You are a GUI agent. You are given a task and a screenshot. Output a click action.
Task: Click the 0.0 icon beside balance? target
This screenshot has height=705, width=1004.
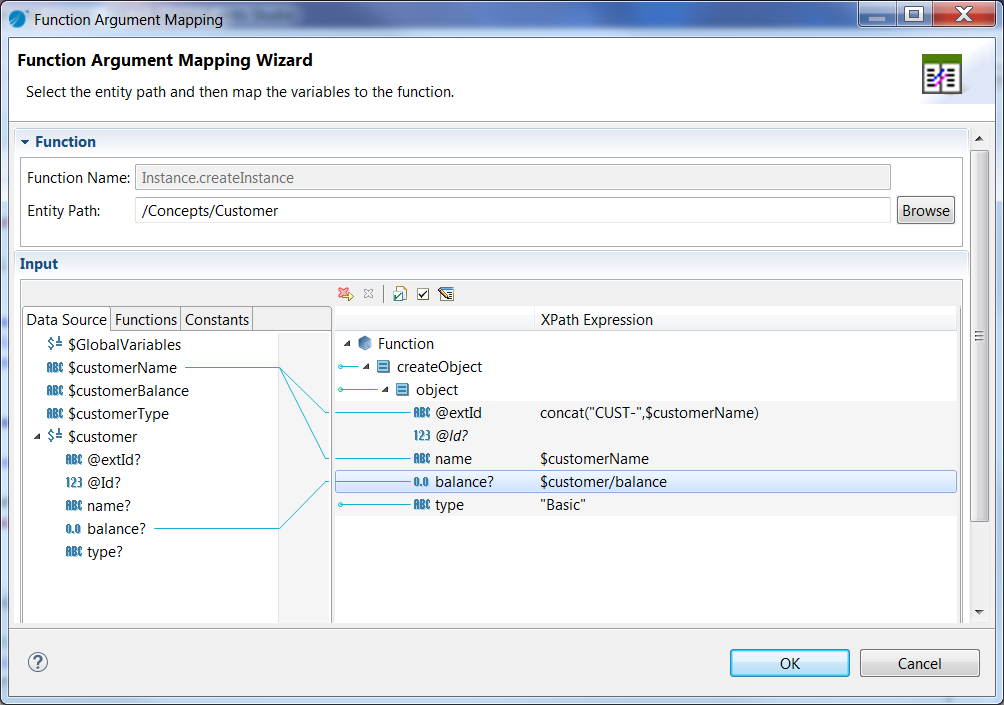tap(421, 482)
